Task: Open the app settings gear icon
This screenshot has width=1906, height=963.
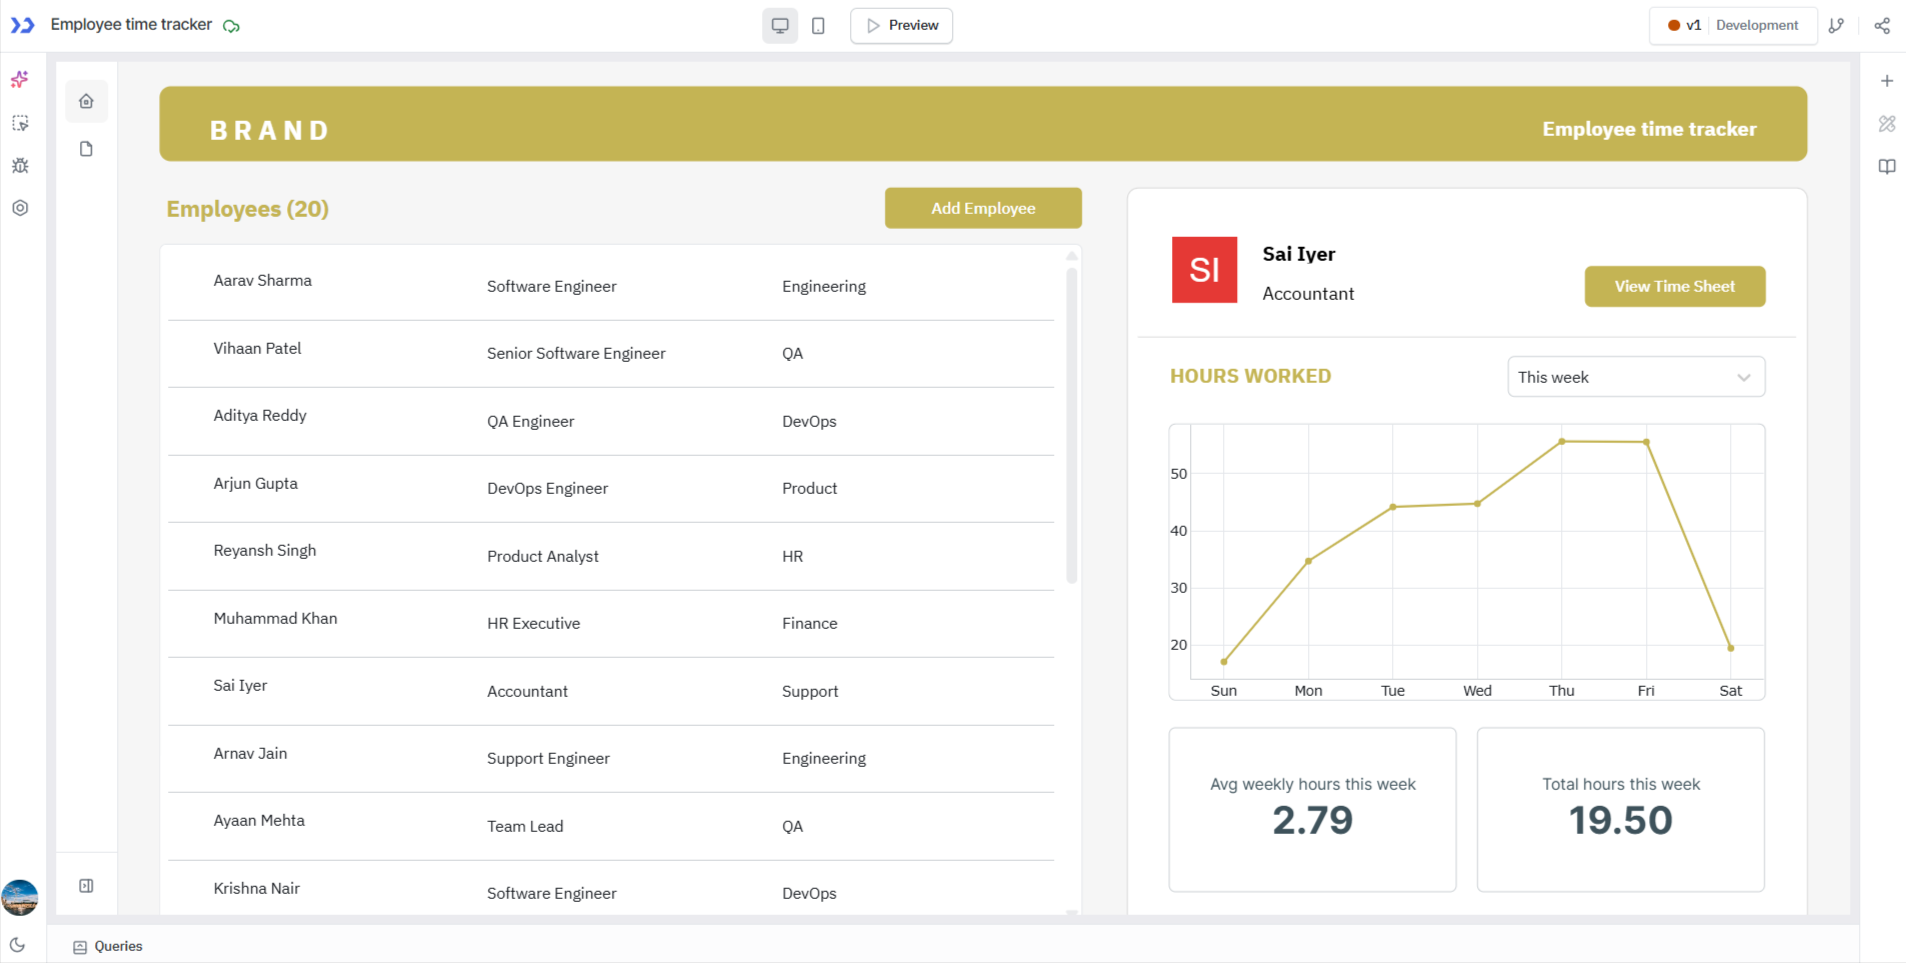Action: click(19, 207)
